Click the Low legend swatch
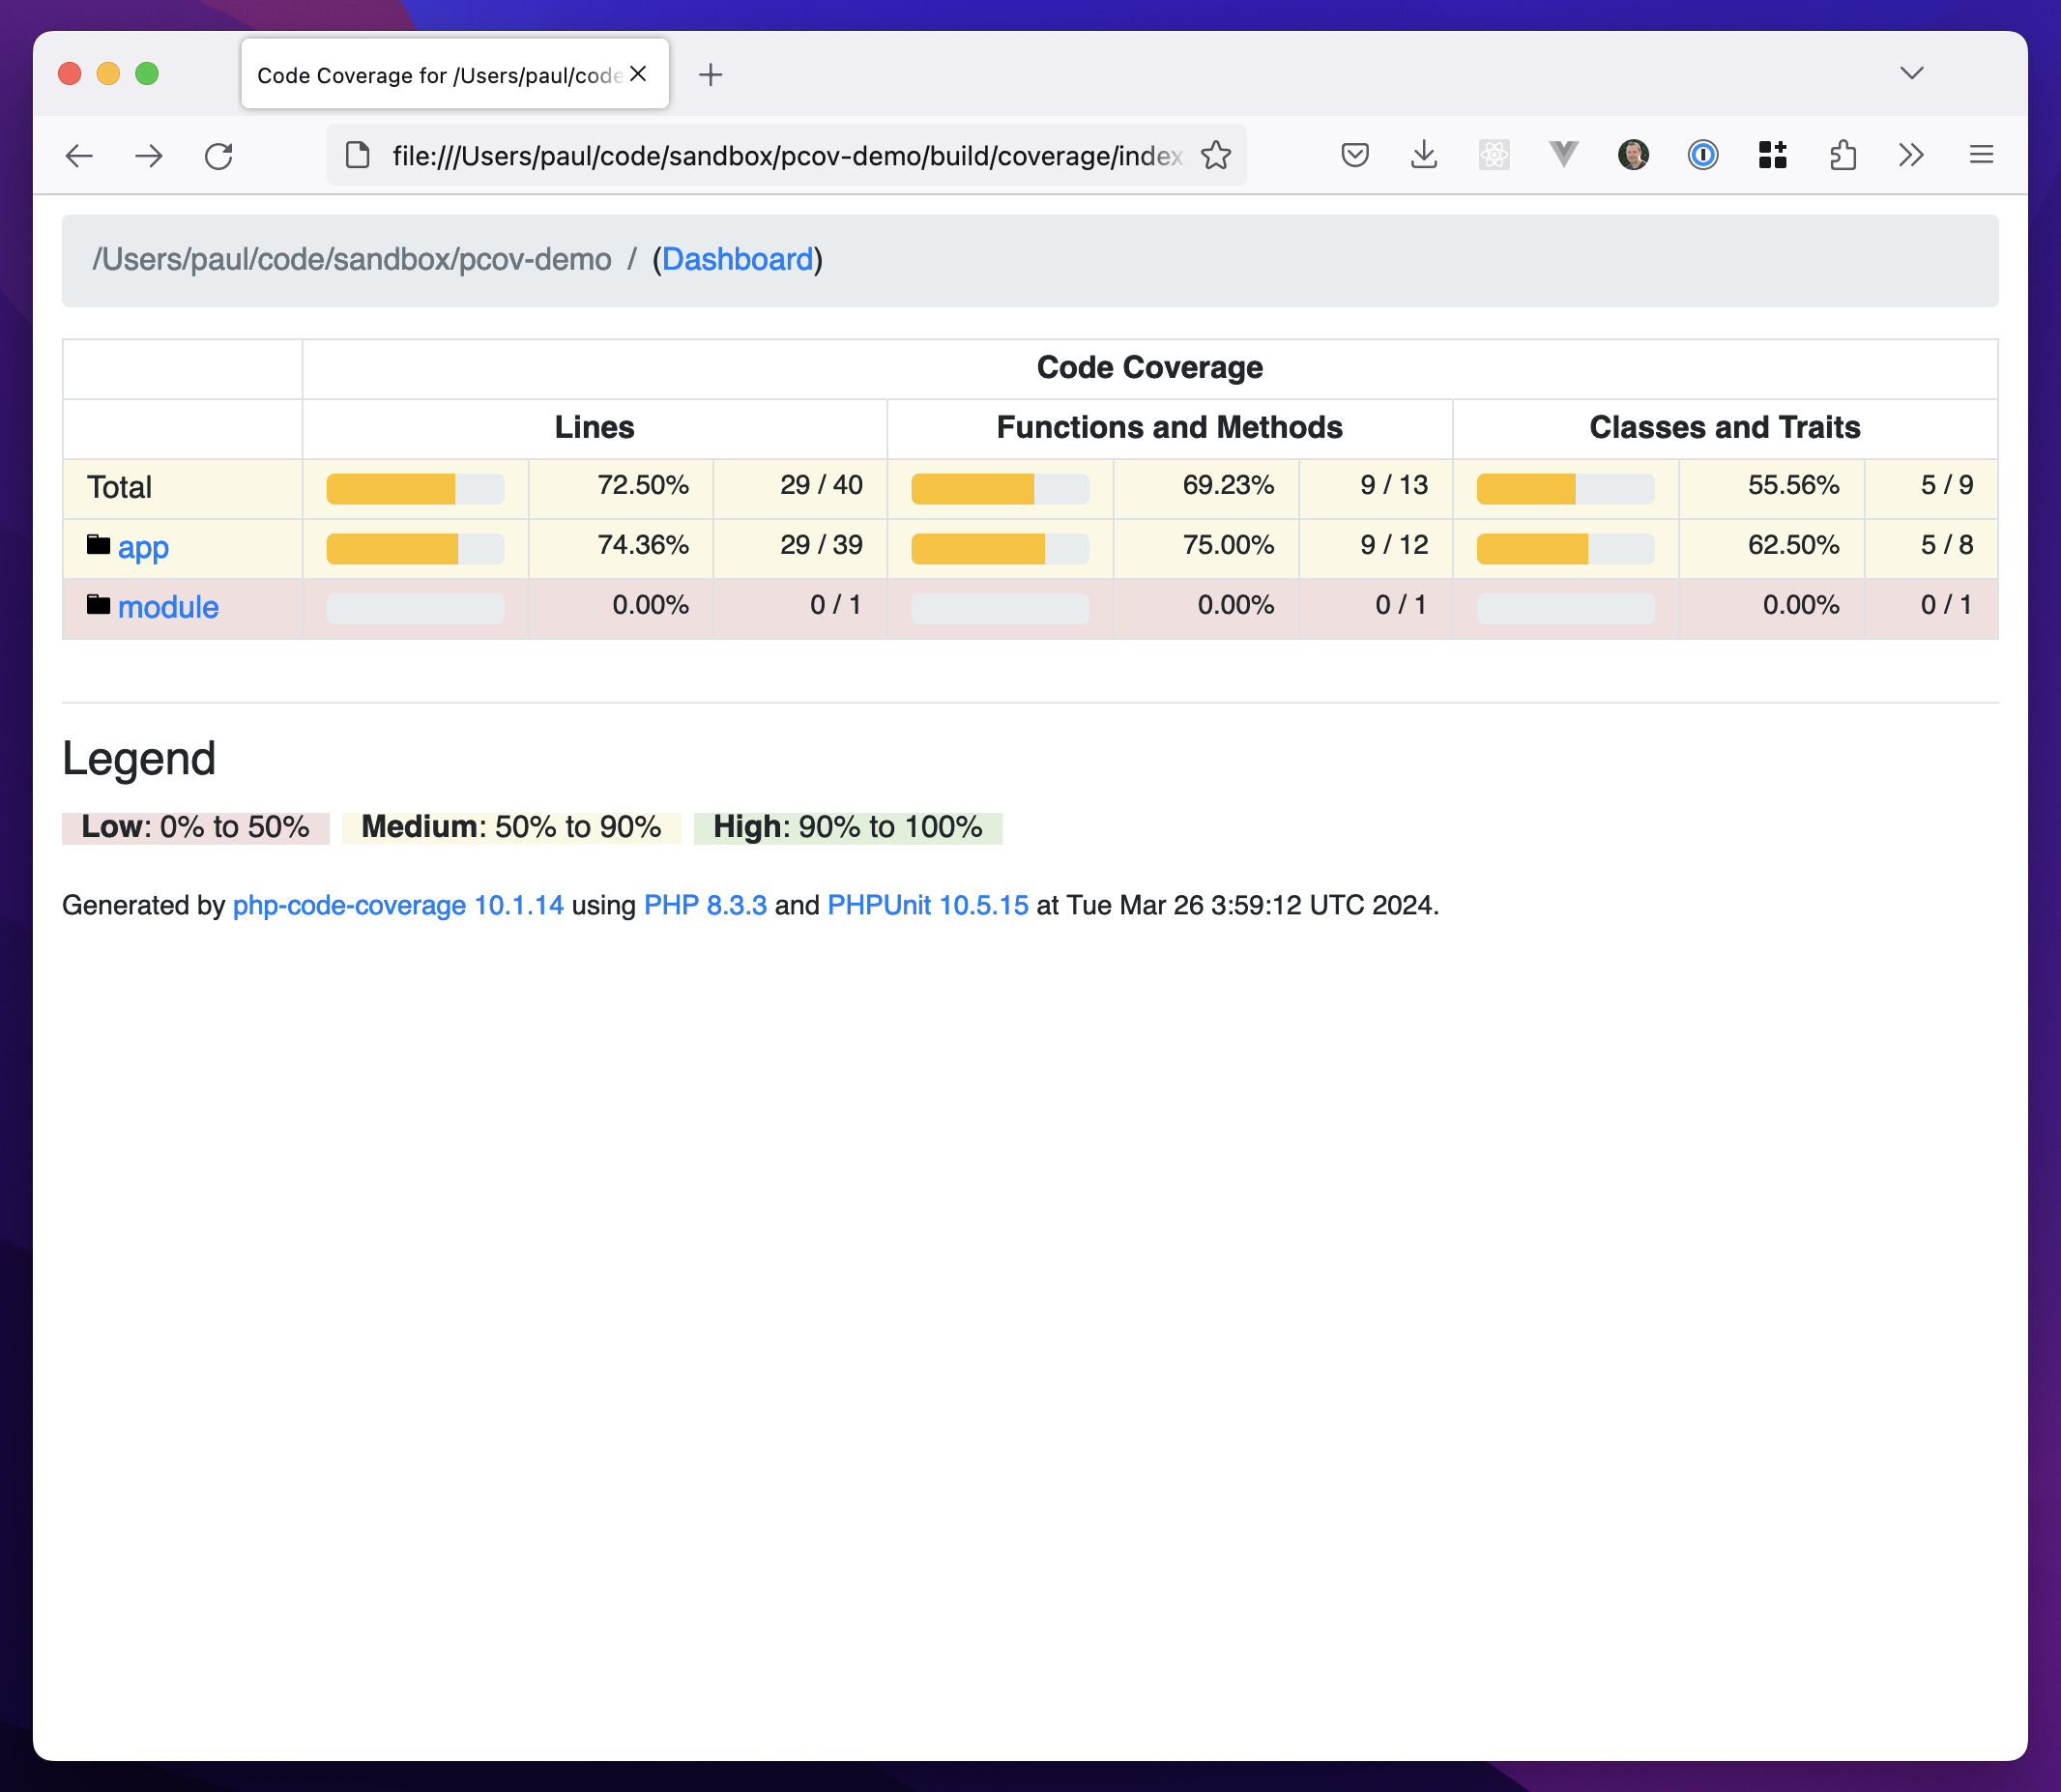 195,827
